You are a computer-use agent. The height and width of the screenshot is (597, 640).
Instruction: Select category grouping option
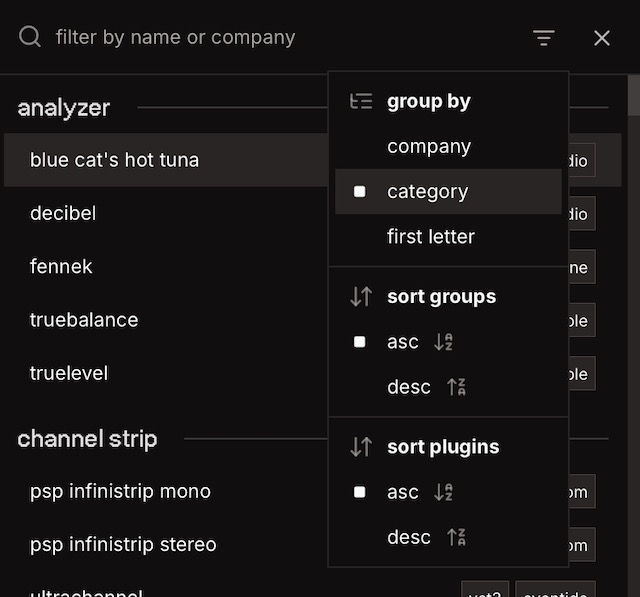click(427, 192)
